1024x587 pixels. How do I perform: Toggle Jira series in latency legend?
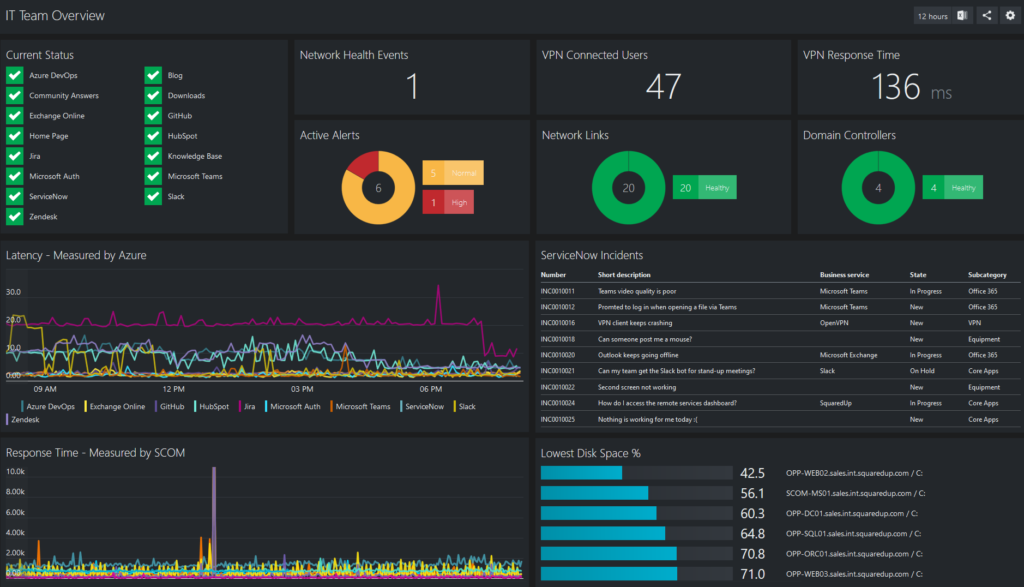pos(247,406)
